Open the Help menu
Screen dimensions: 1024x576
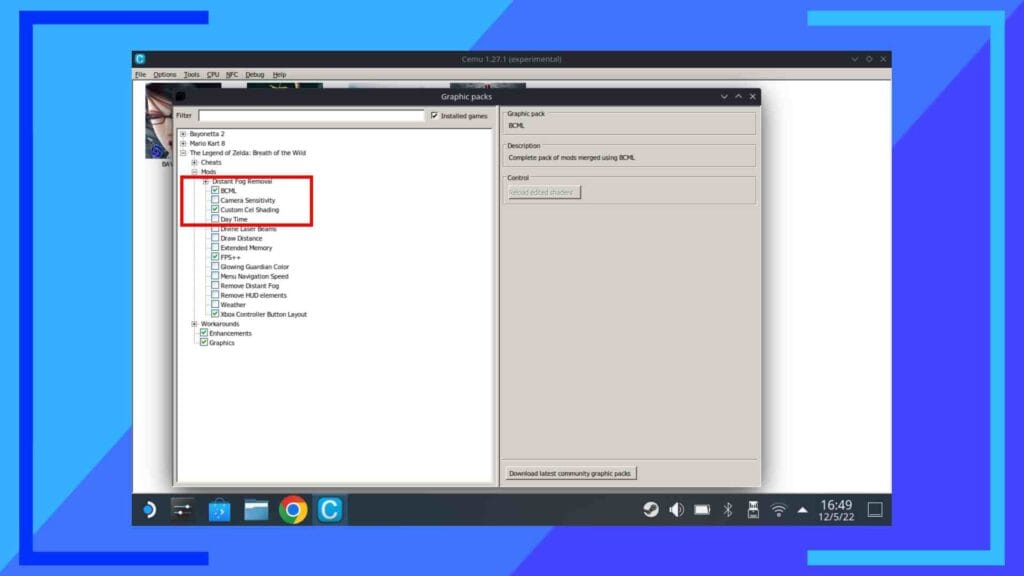[x=280, y=74]
